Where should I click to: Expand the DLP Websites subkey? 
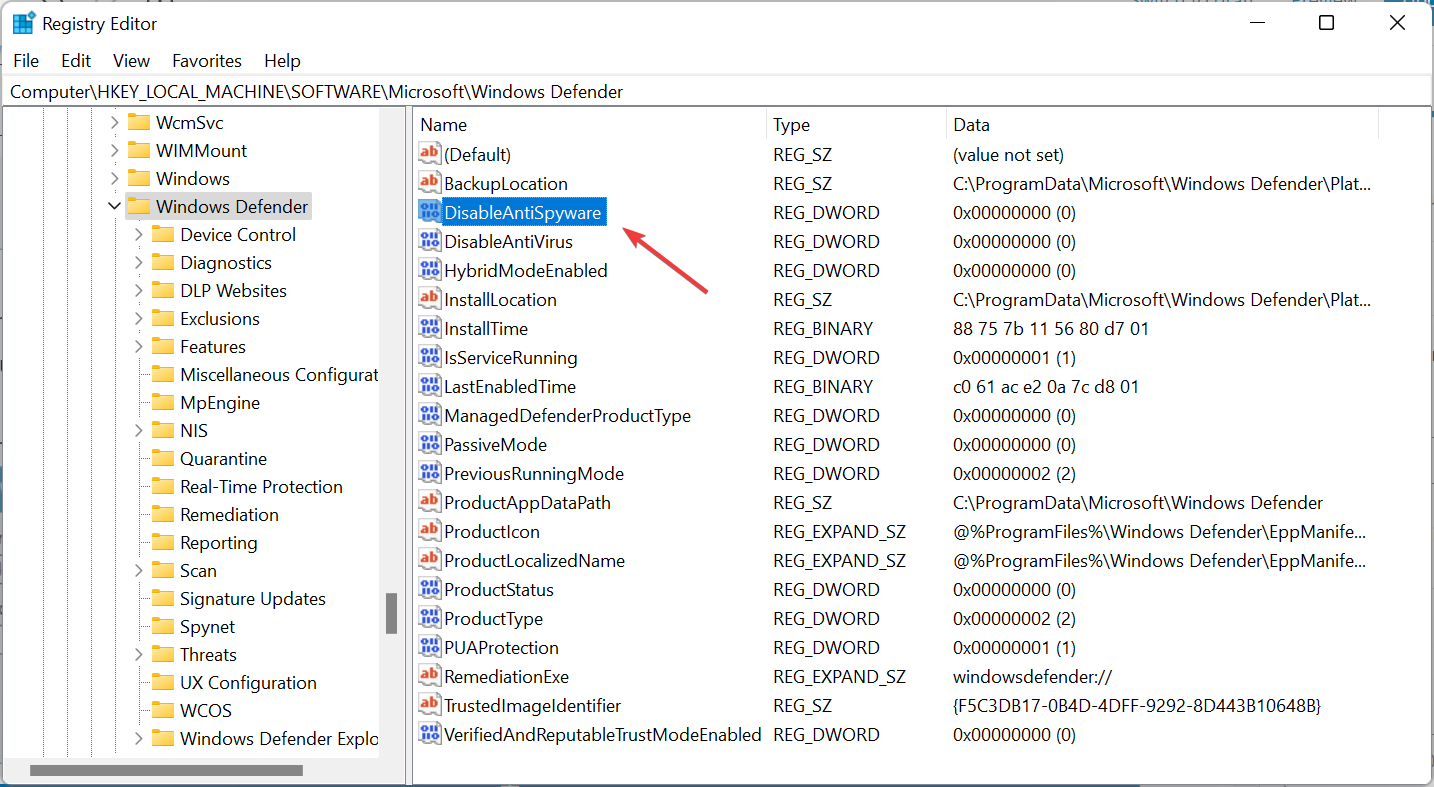(138, 290)
